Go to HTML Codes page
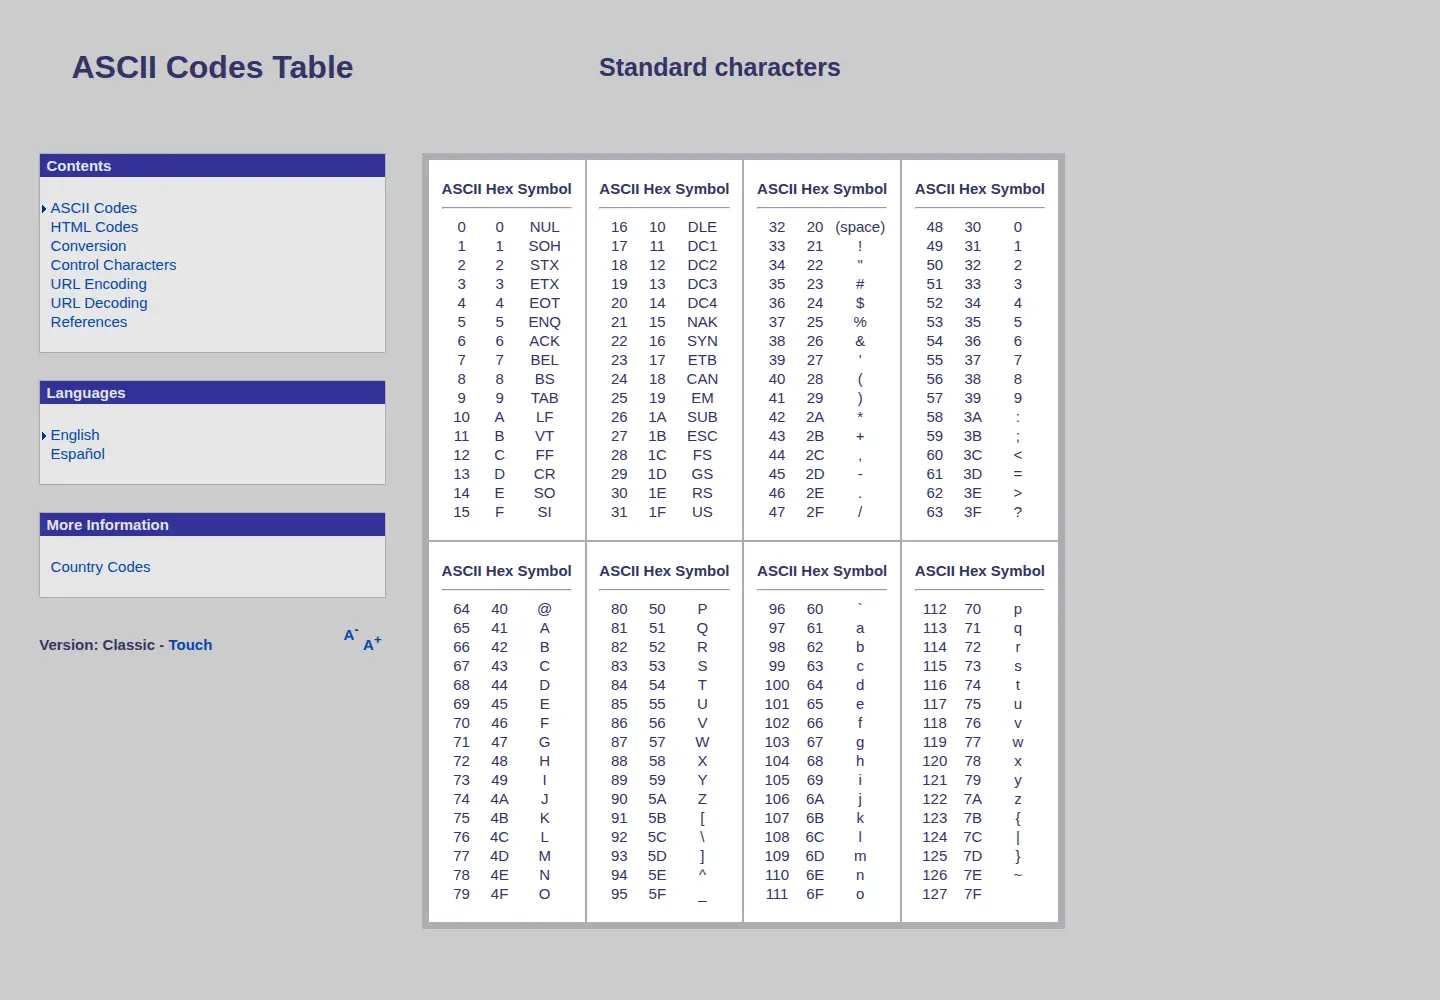1440x1000 pixels. point(94,227)
